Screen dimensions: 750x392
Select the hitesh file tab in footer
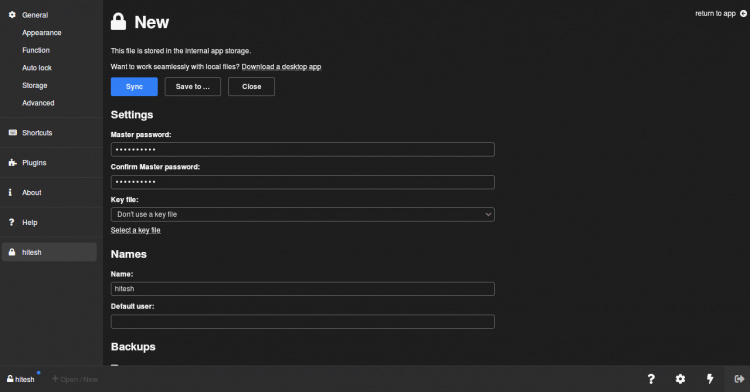click(21, 379)
